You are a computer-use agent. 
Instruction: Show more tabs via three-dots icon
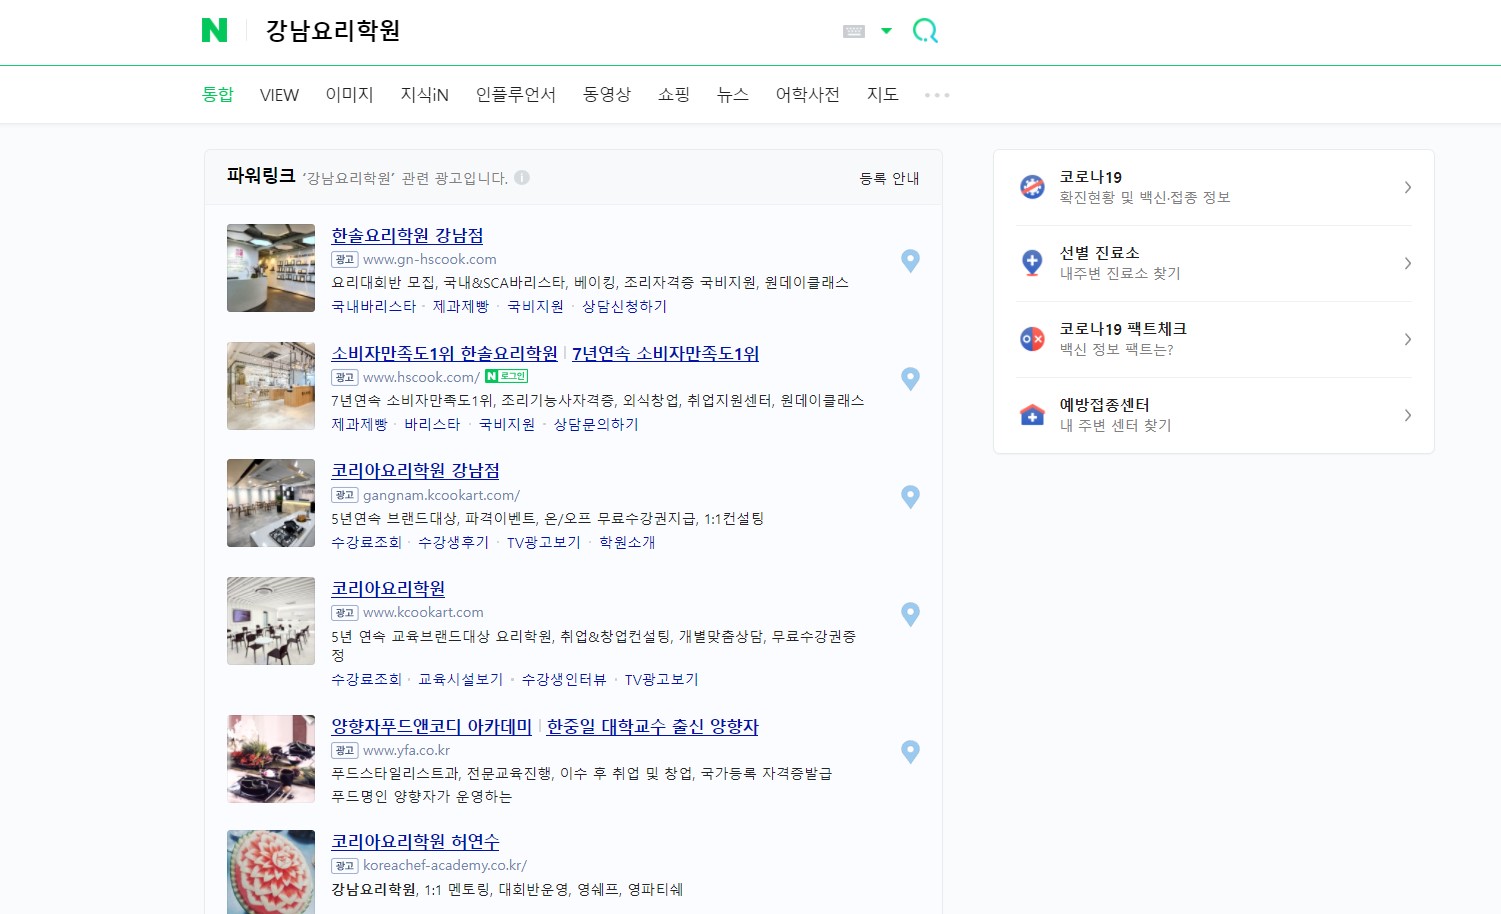pos(937,95)
